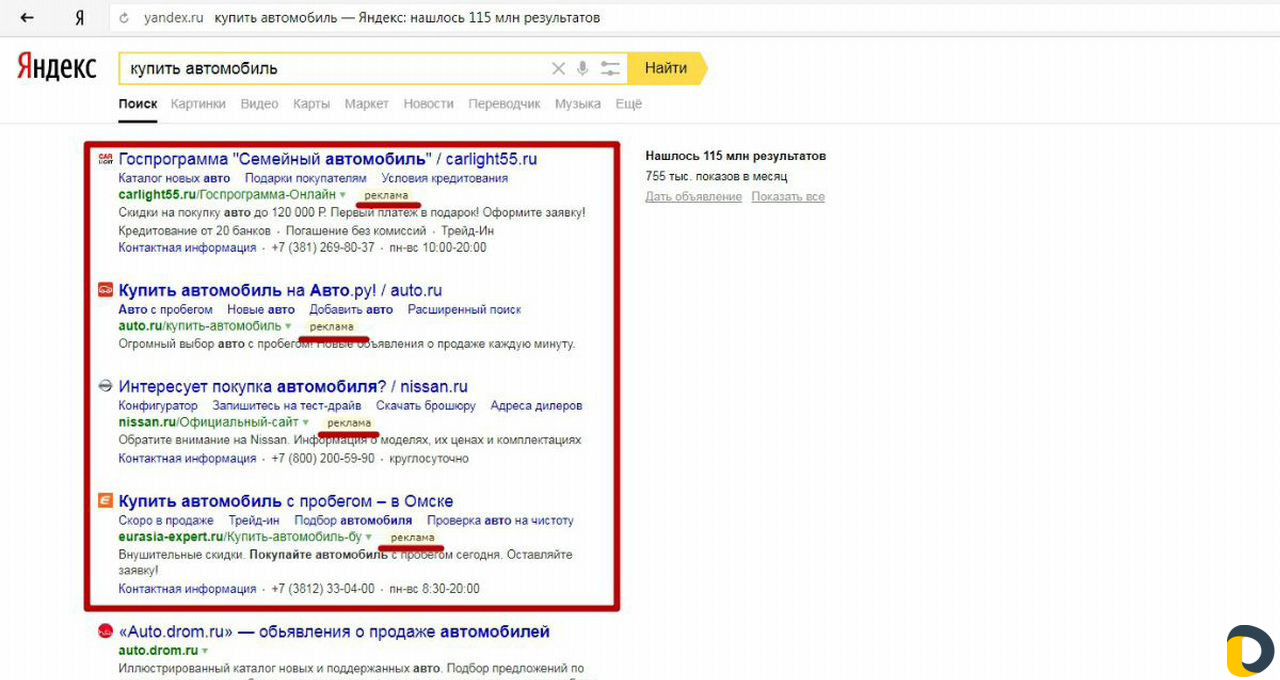
Task: Open the Интересует покупка автомобиля? nissan.ru result
Action: [x=293, y=387]
